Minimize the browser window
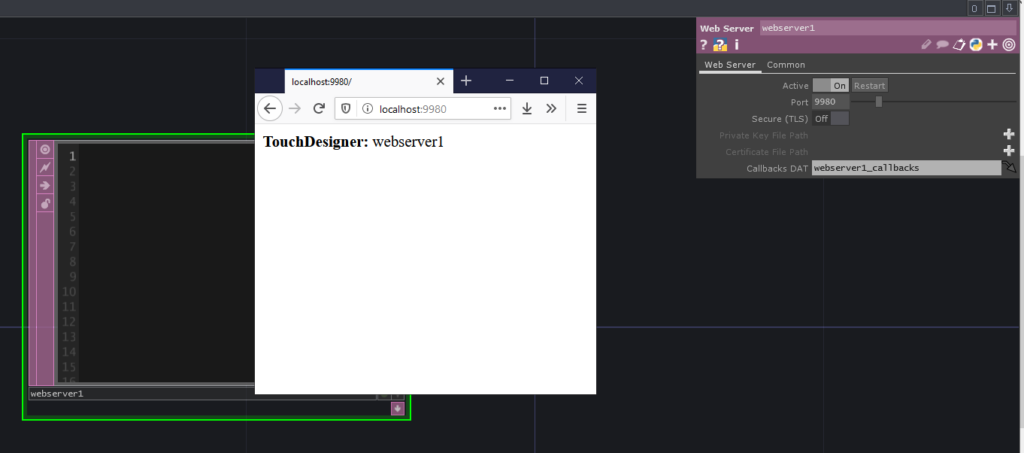The height and width of the screenshot is (453, 1024). 510,81
